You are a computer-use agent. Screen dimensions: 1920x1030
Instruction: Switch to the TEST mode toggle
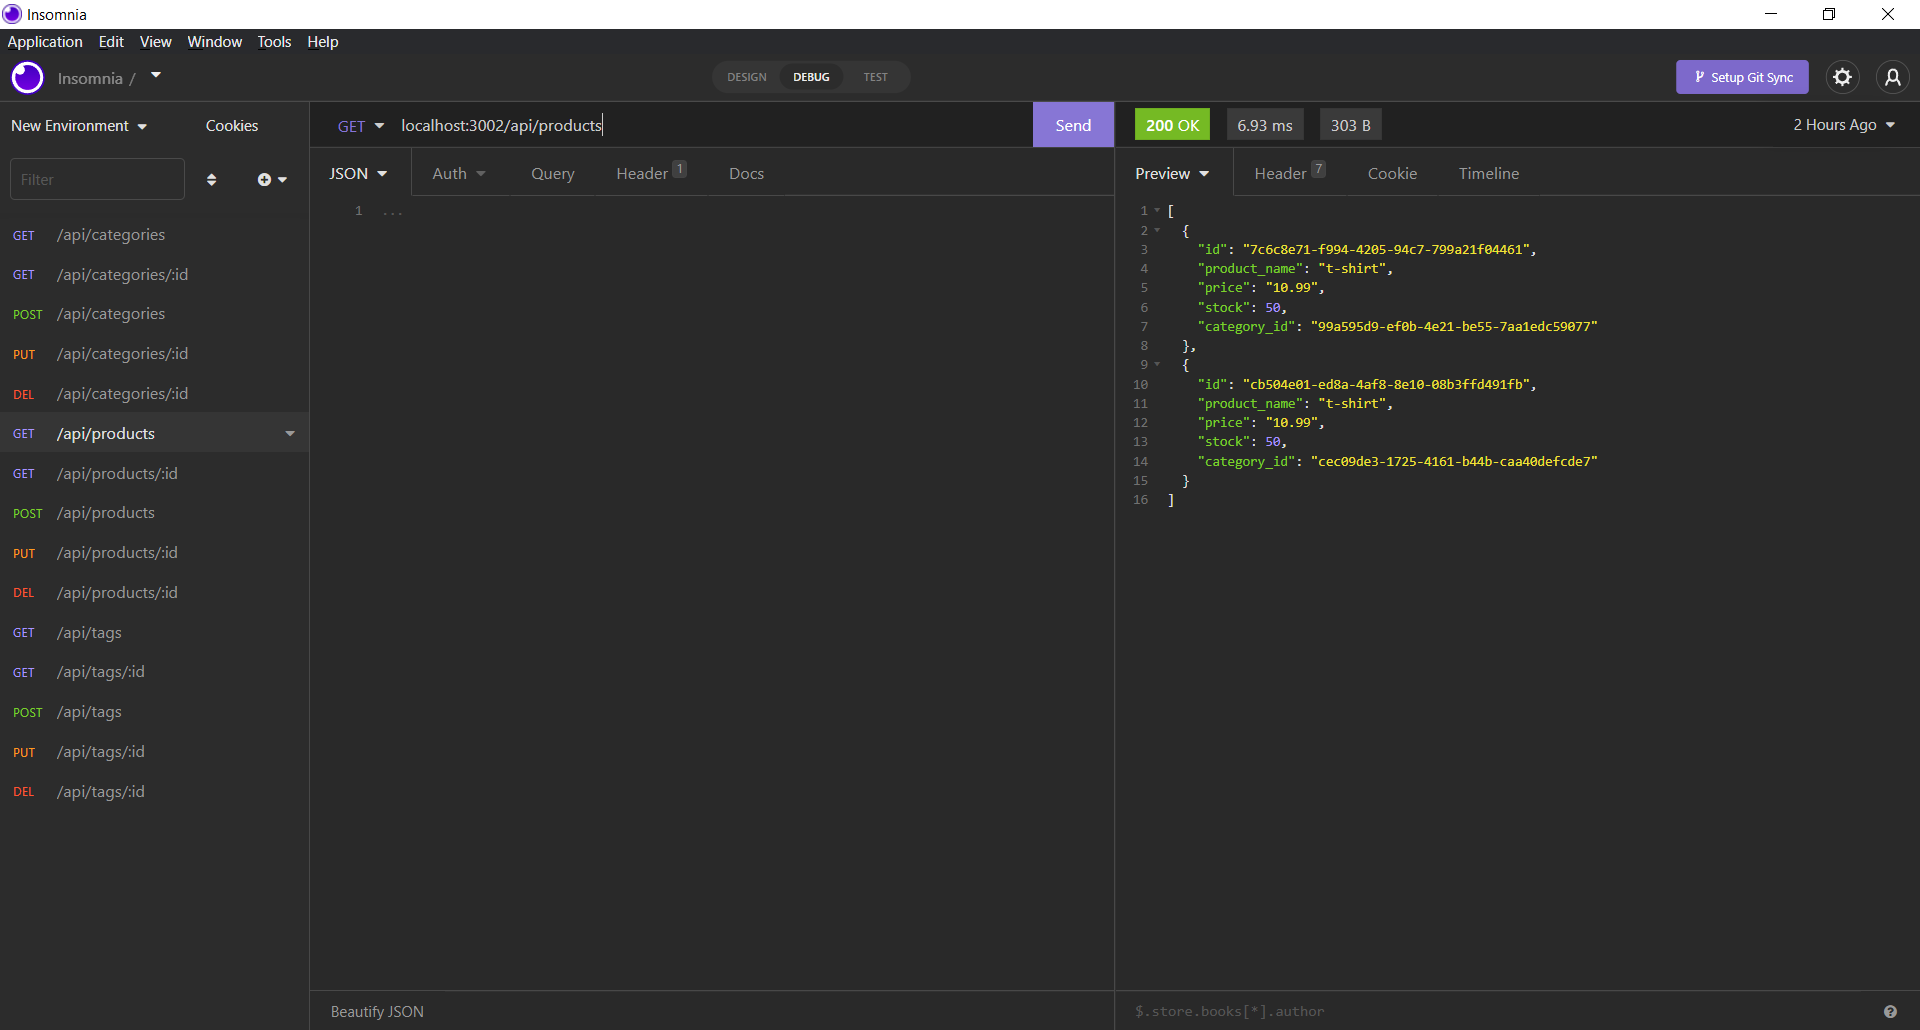point(875,77)
